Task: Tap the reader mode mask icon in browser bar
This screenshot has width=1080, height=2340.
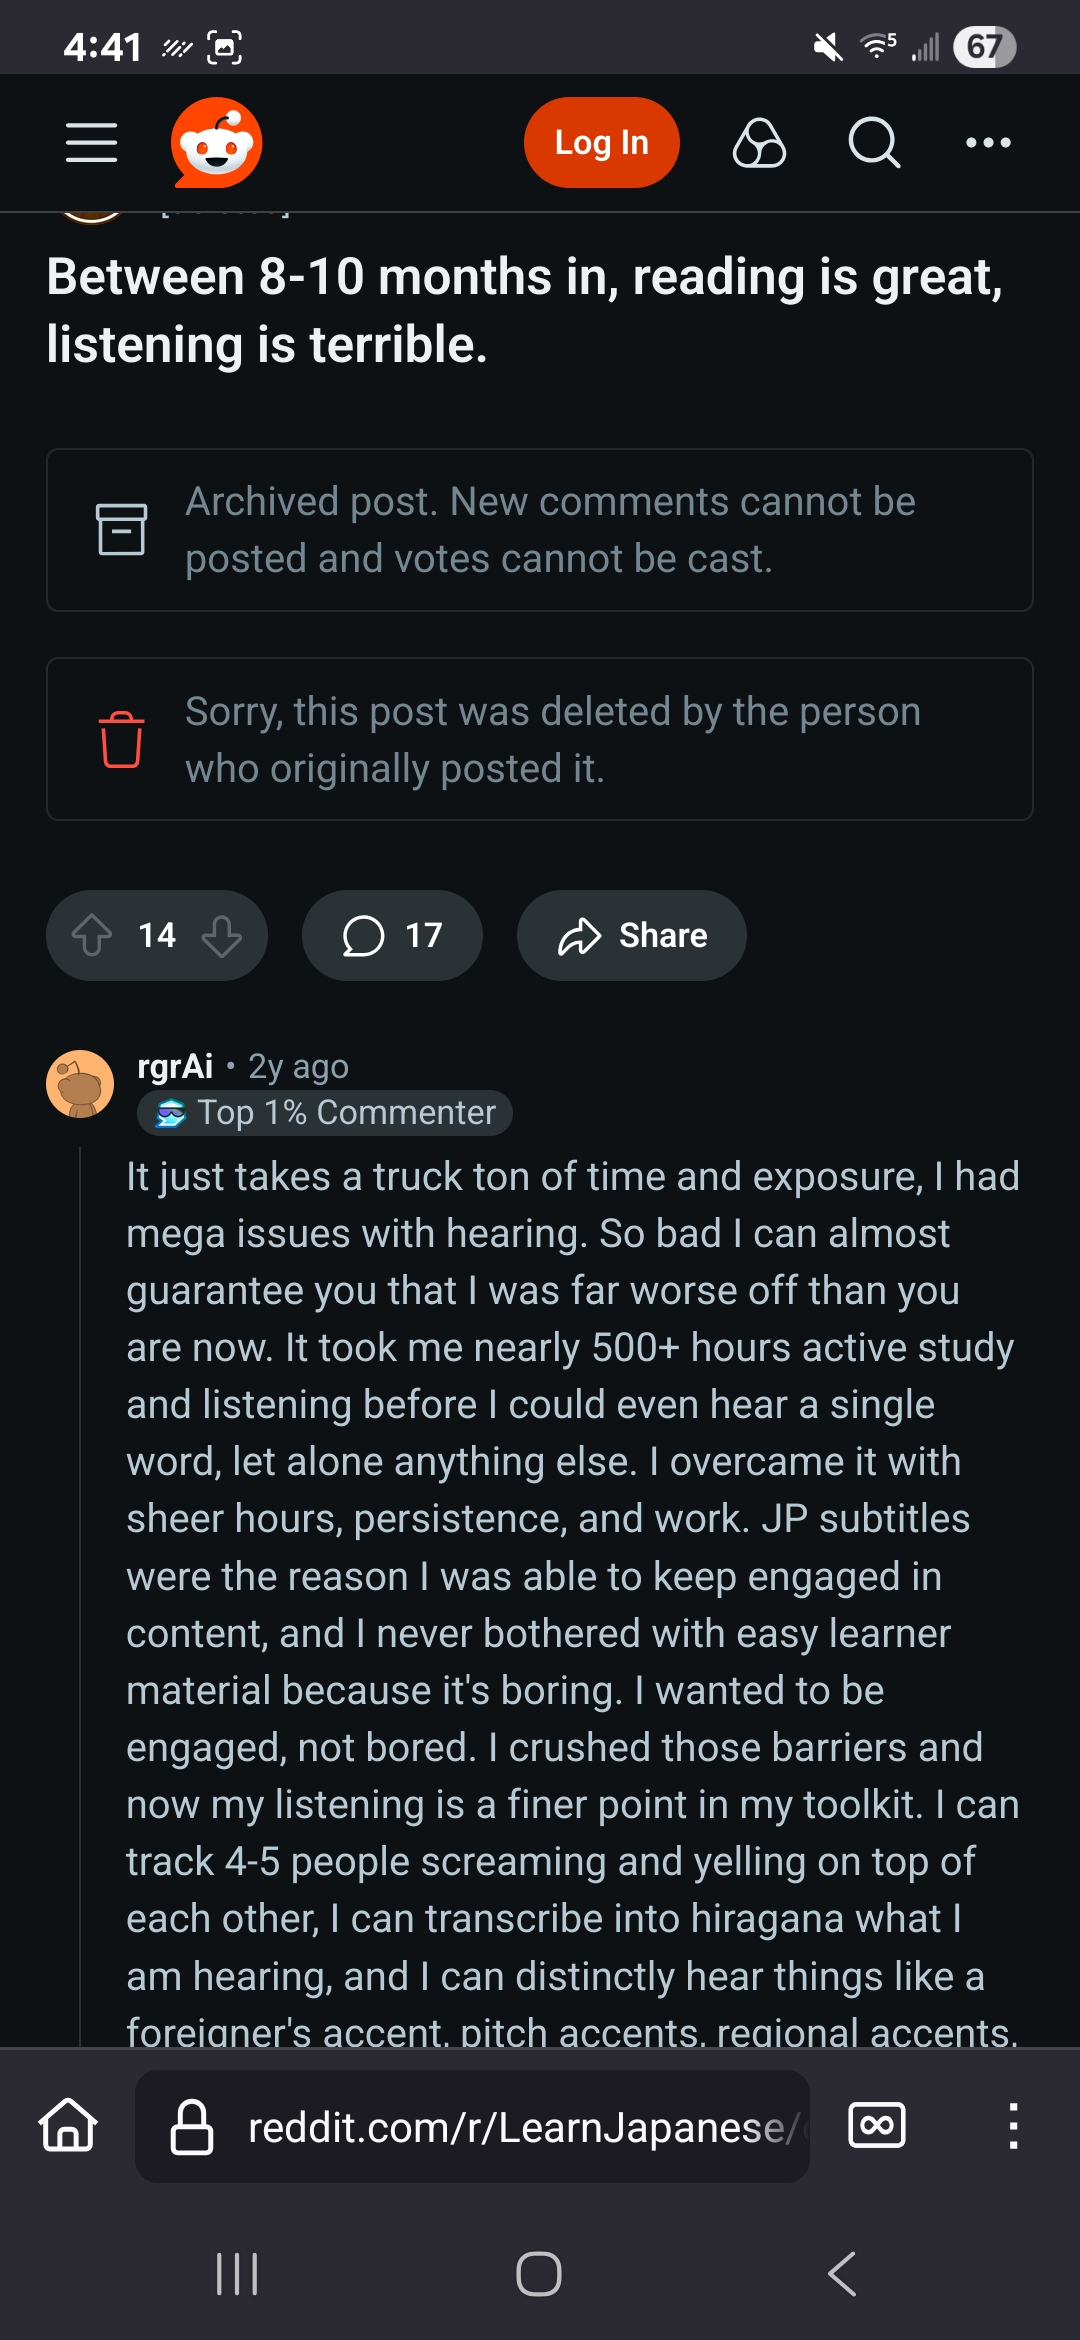Action: (876, 2125)
